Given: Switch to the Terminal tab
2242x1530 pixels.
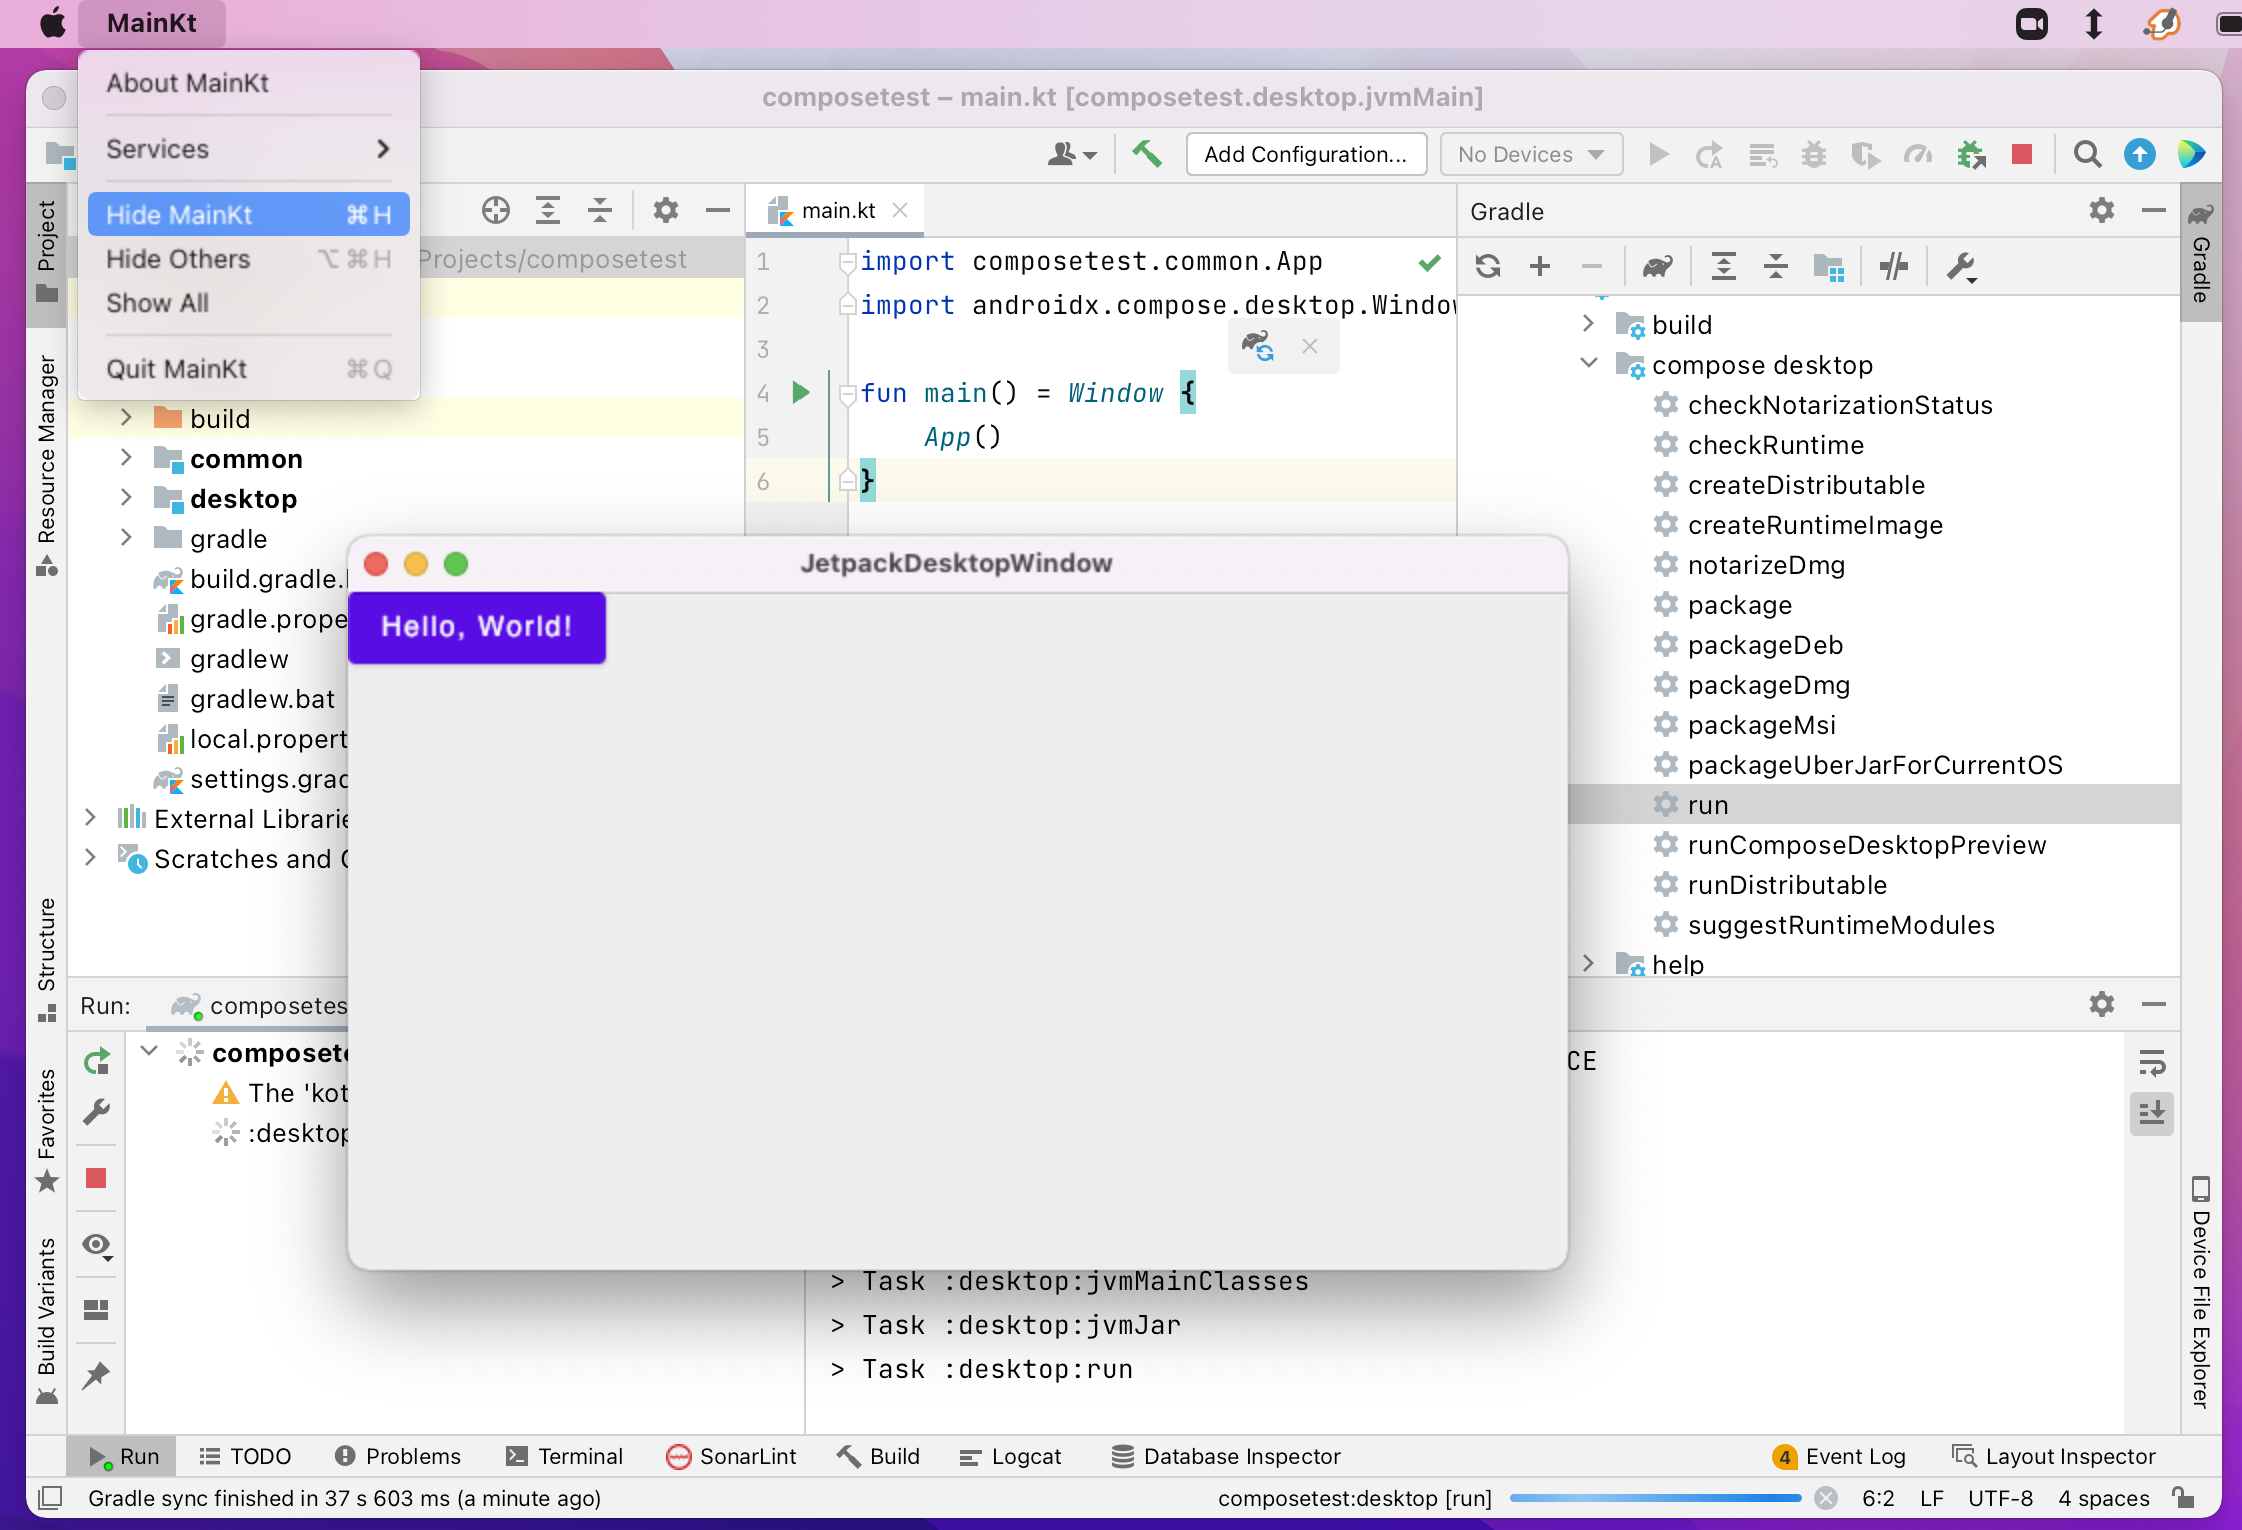Looking at the screenshot, I should pyautogui.click(x=564, y=1456).
